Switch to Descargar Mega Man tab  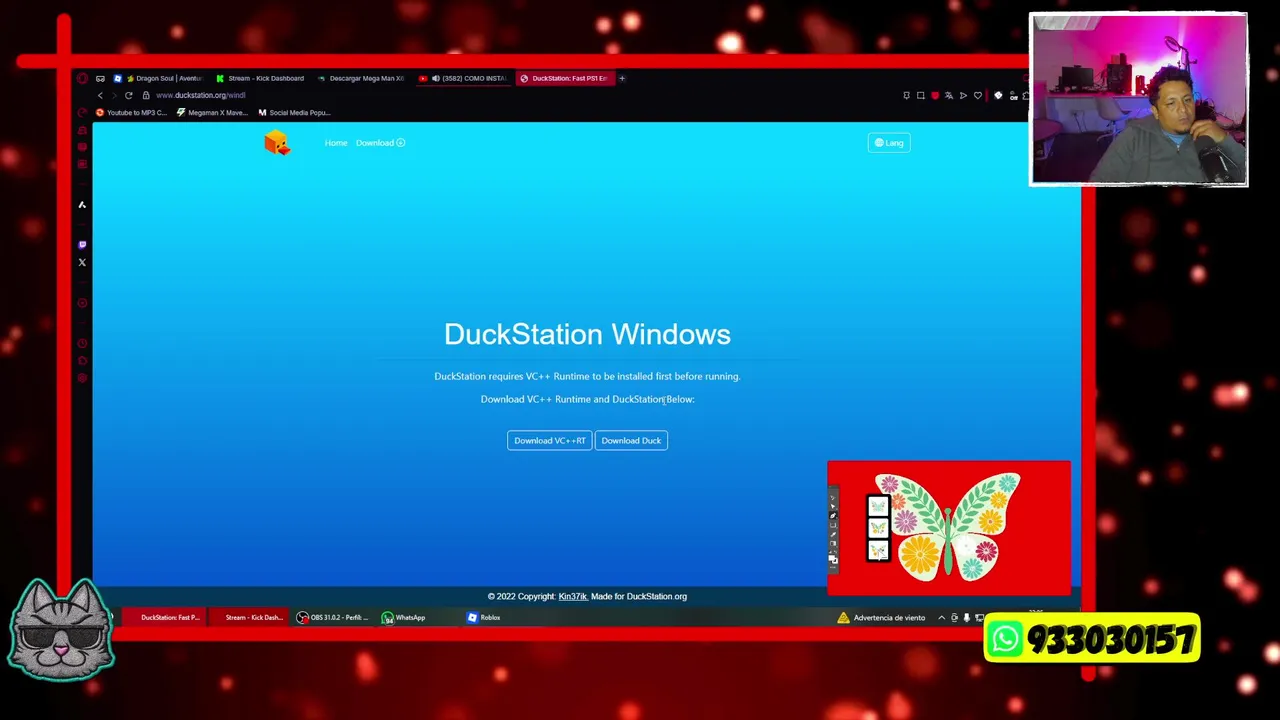(361, 78)
